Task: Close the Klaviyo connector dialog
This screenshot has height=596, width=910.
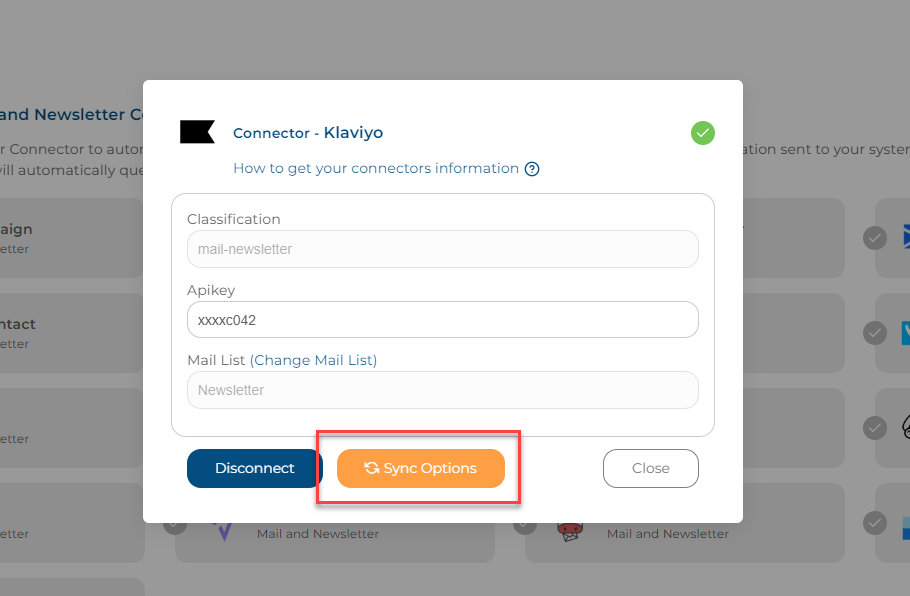Action: [651, 468]
